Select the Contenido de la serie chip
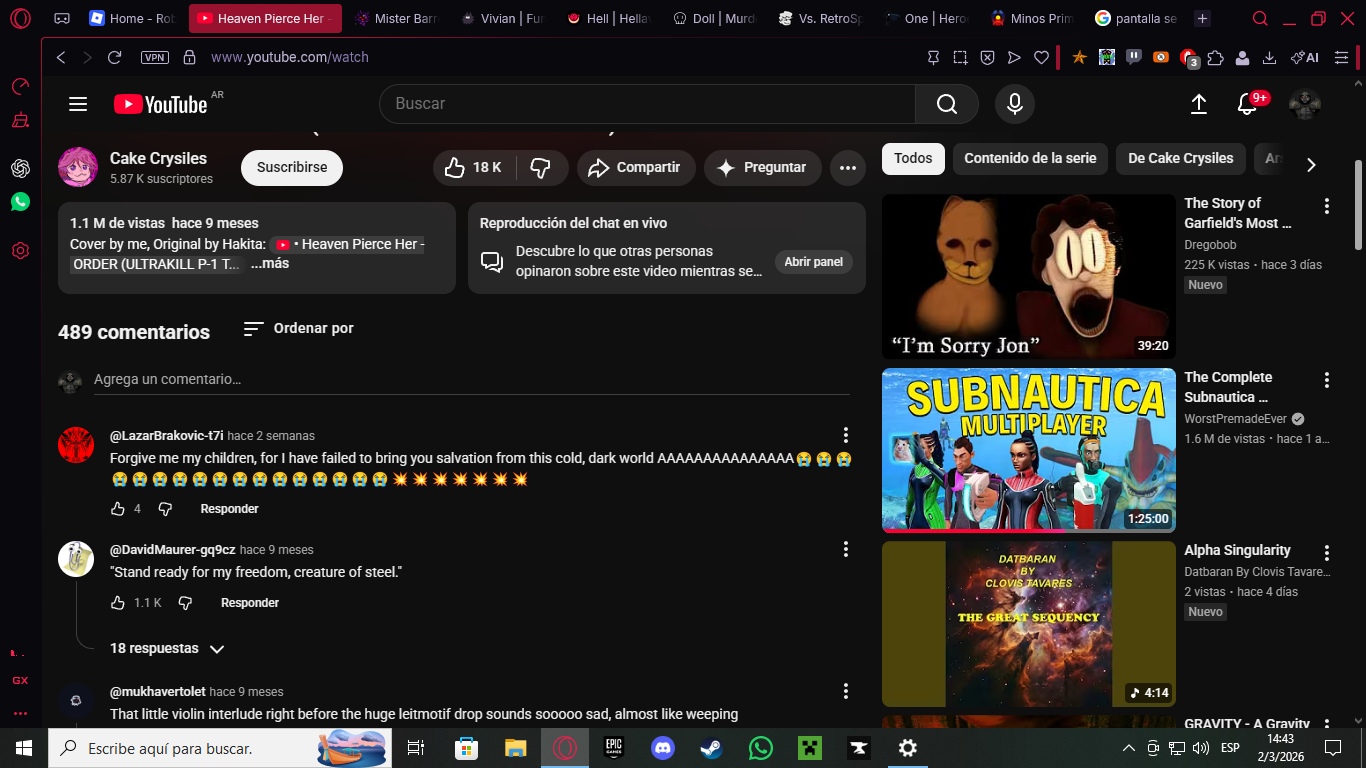The width and height of the screenshot is (1366, 768). pos(1030,158)
